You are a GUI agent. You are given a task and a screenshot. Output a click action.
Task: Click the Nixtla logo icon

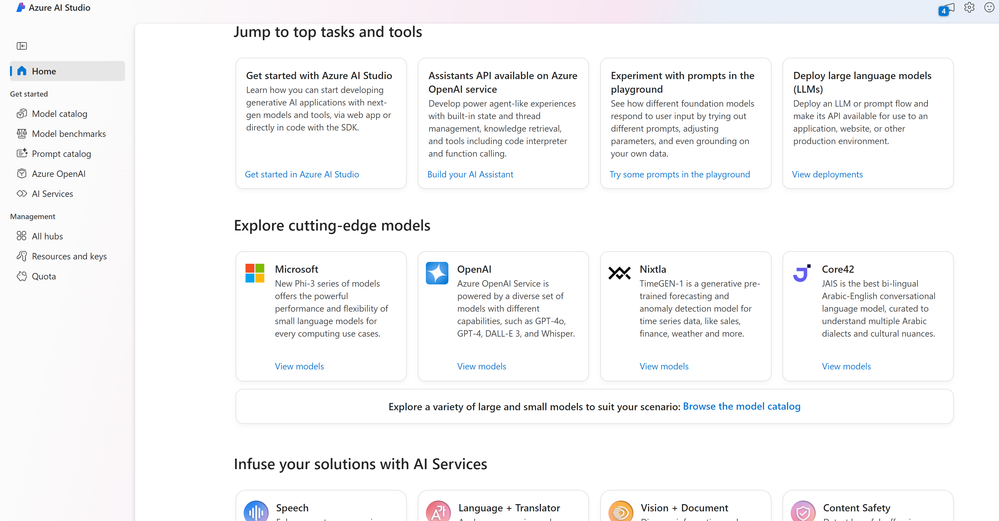619,273
